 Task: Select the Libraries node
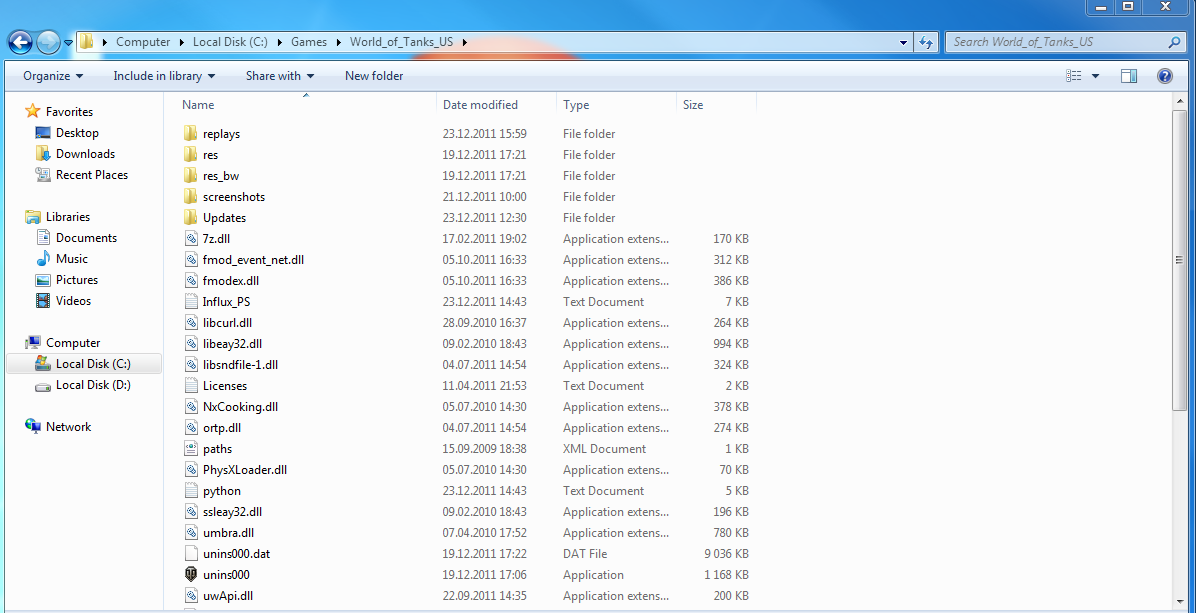click(x=67, y=217)
